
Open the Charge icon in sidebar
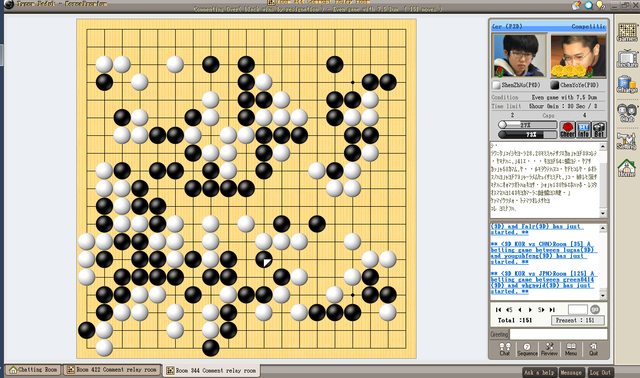coord(627,84)
